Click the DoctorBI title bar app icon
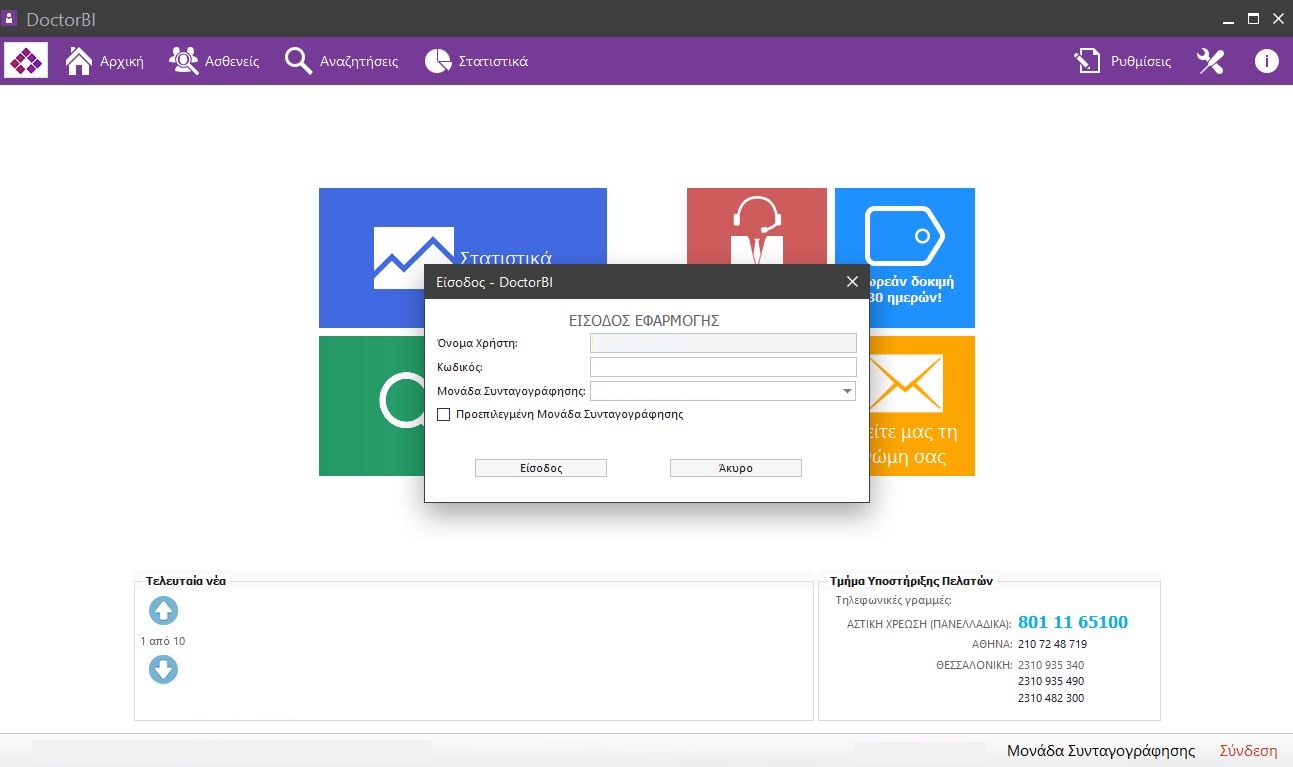This screenshot has width=1293, height=767. (11, 17)
